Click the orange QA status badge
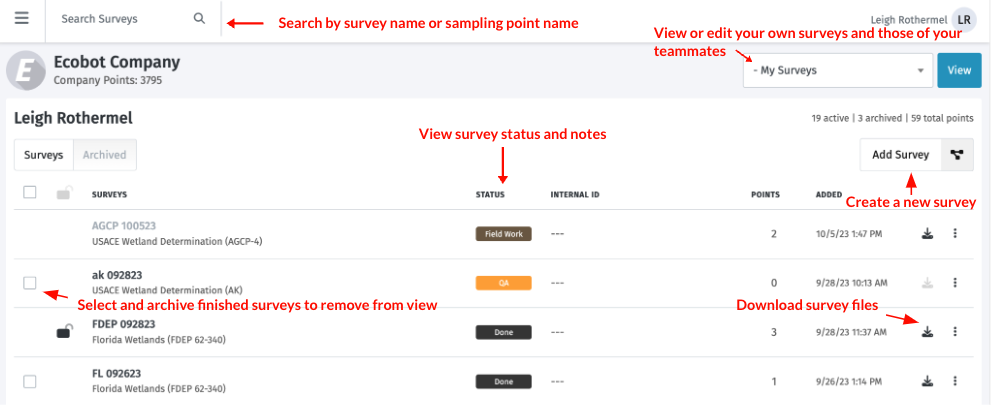The width and height of the screenshot is (992, 406). (503, 283)
